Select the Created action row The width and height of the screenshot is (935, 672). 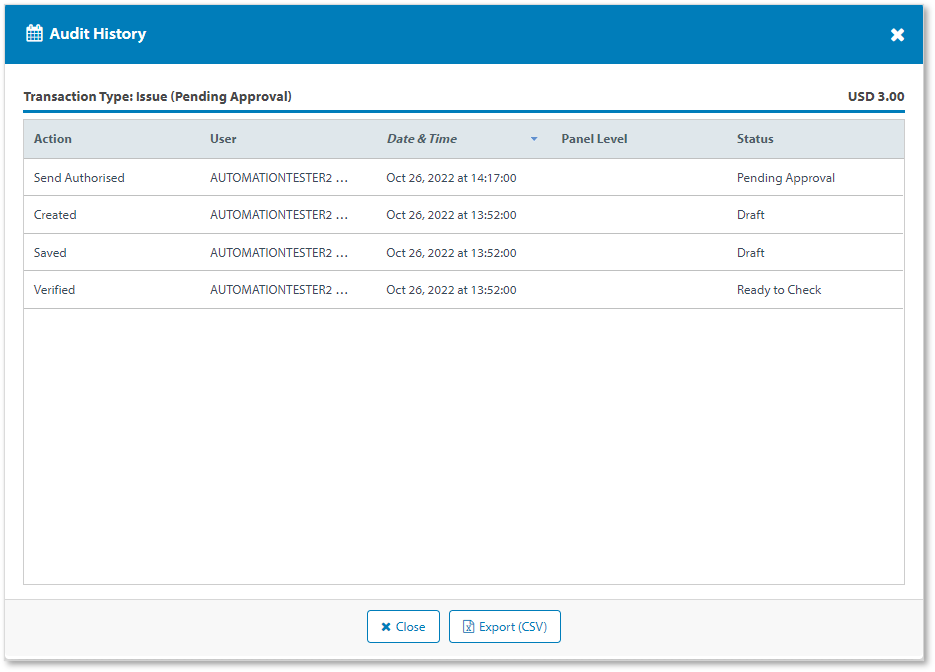55,215
